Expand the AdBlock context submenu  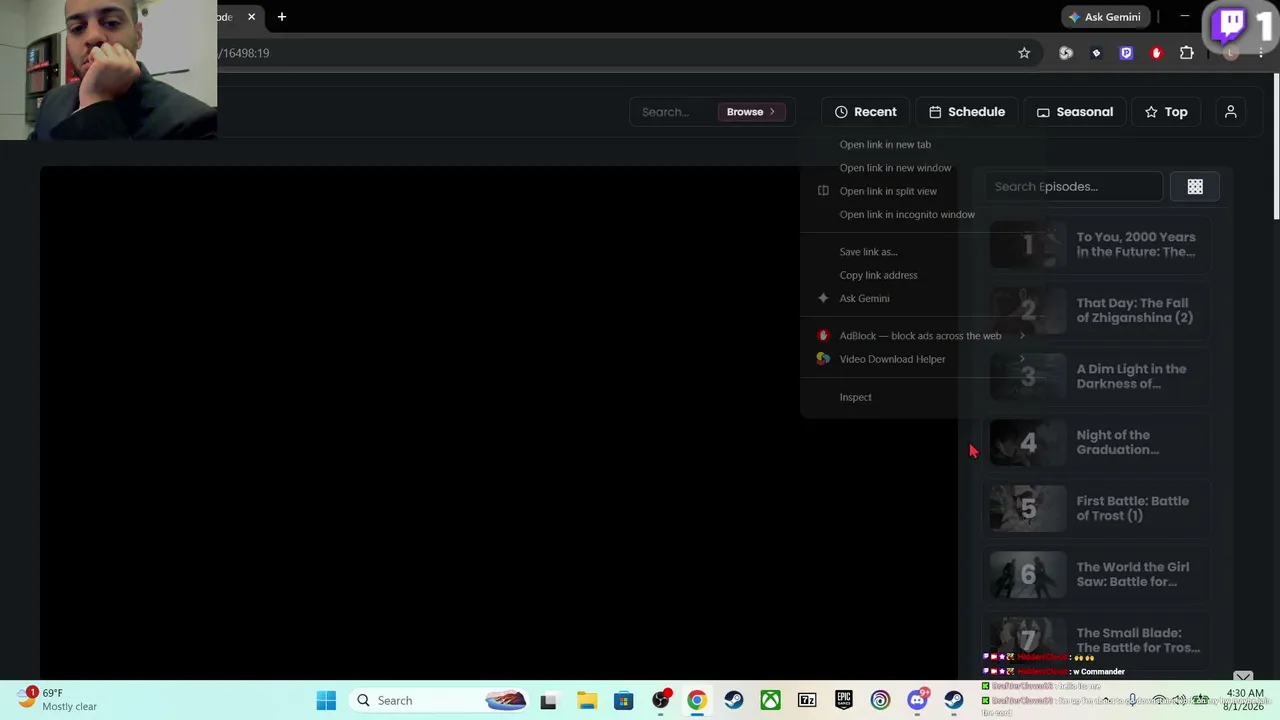(x=920, y=336)
